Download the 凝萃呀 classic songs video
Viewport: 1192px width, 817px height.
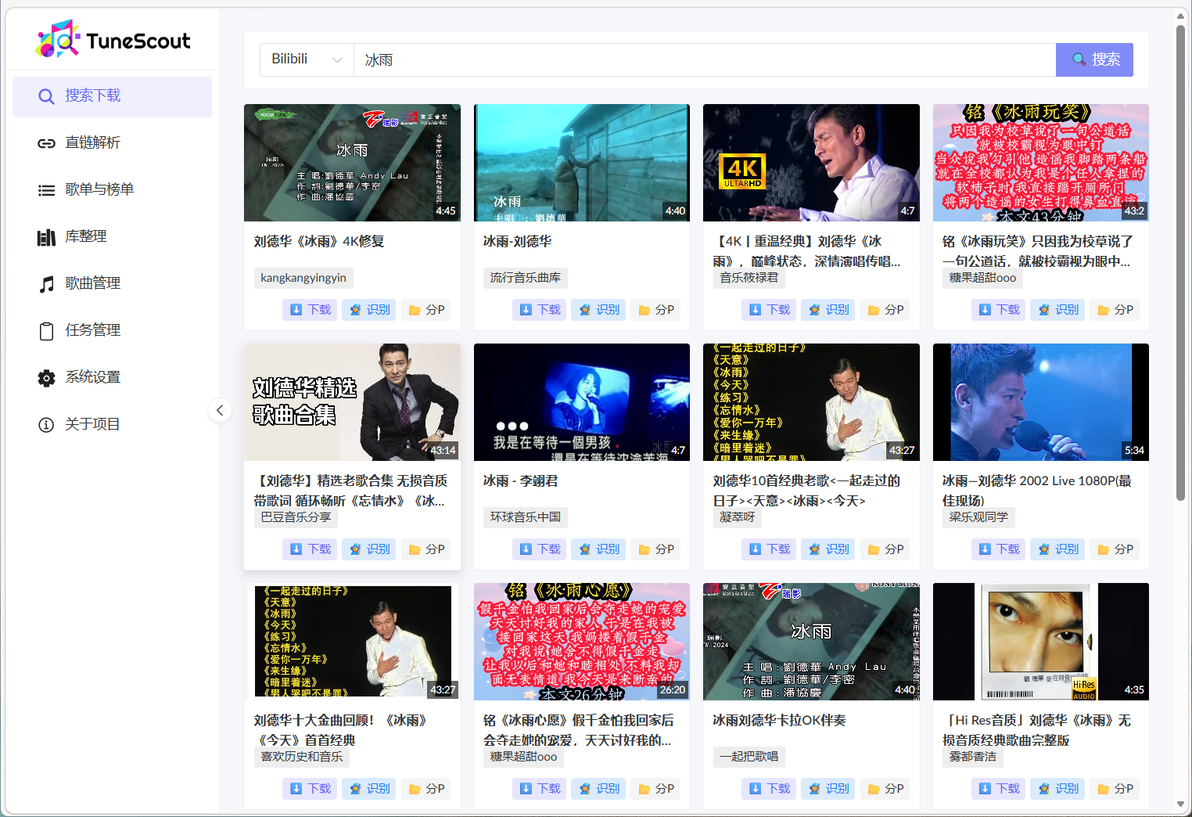click(769, 549)
